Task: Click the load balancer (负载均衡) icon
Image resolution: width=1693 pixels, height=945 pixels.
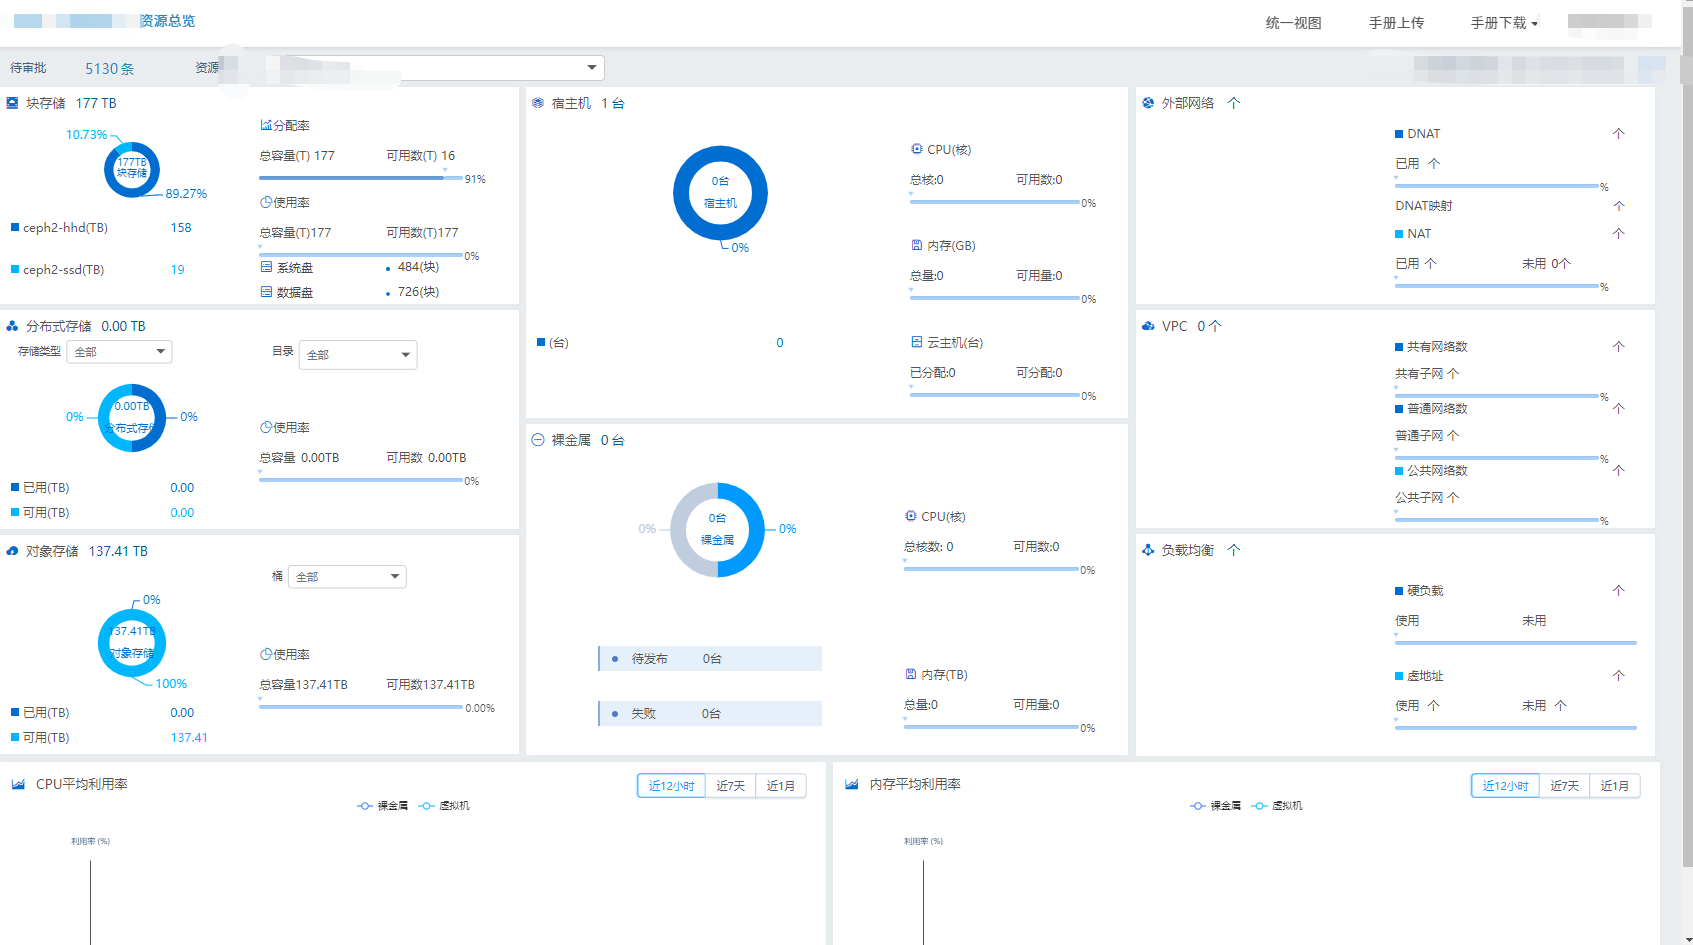Action: tap(1148, 550)
